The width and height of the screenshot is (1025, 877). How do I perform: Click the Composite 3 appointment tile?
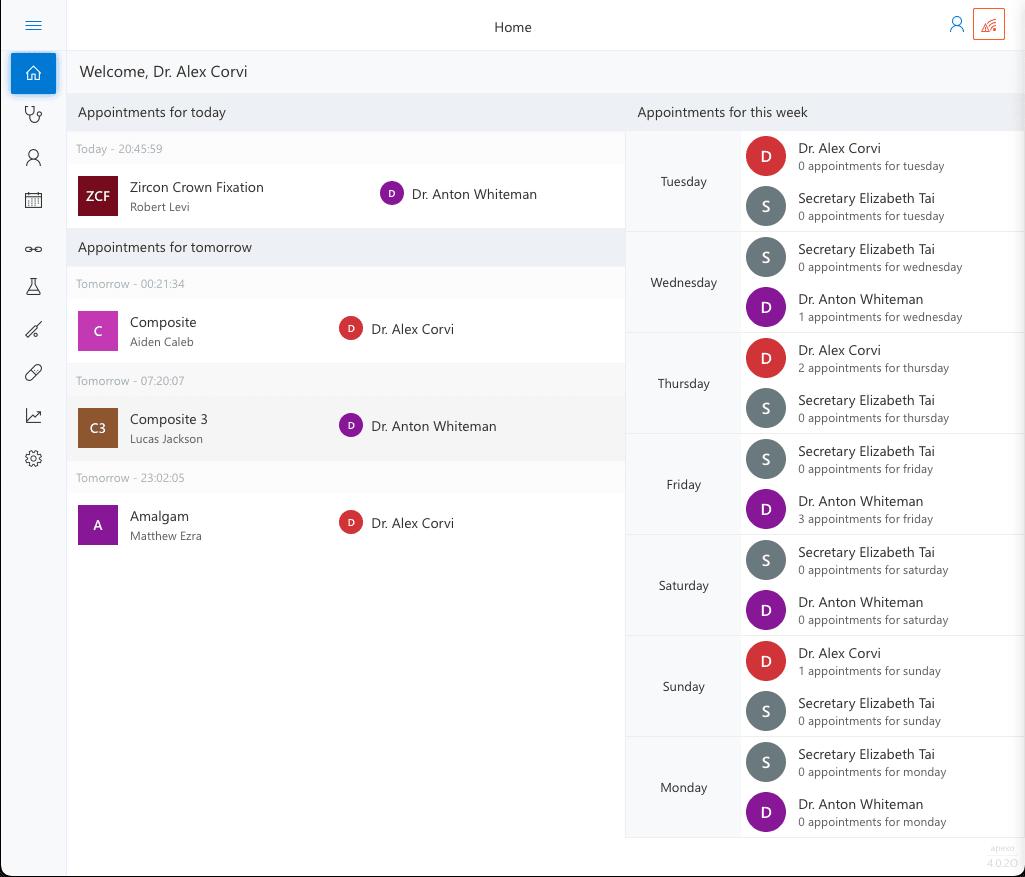(200, 426)
